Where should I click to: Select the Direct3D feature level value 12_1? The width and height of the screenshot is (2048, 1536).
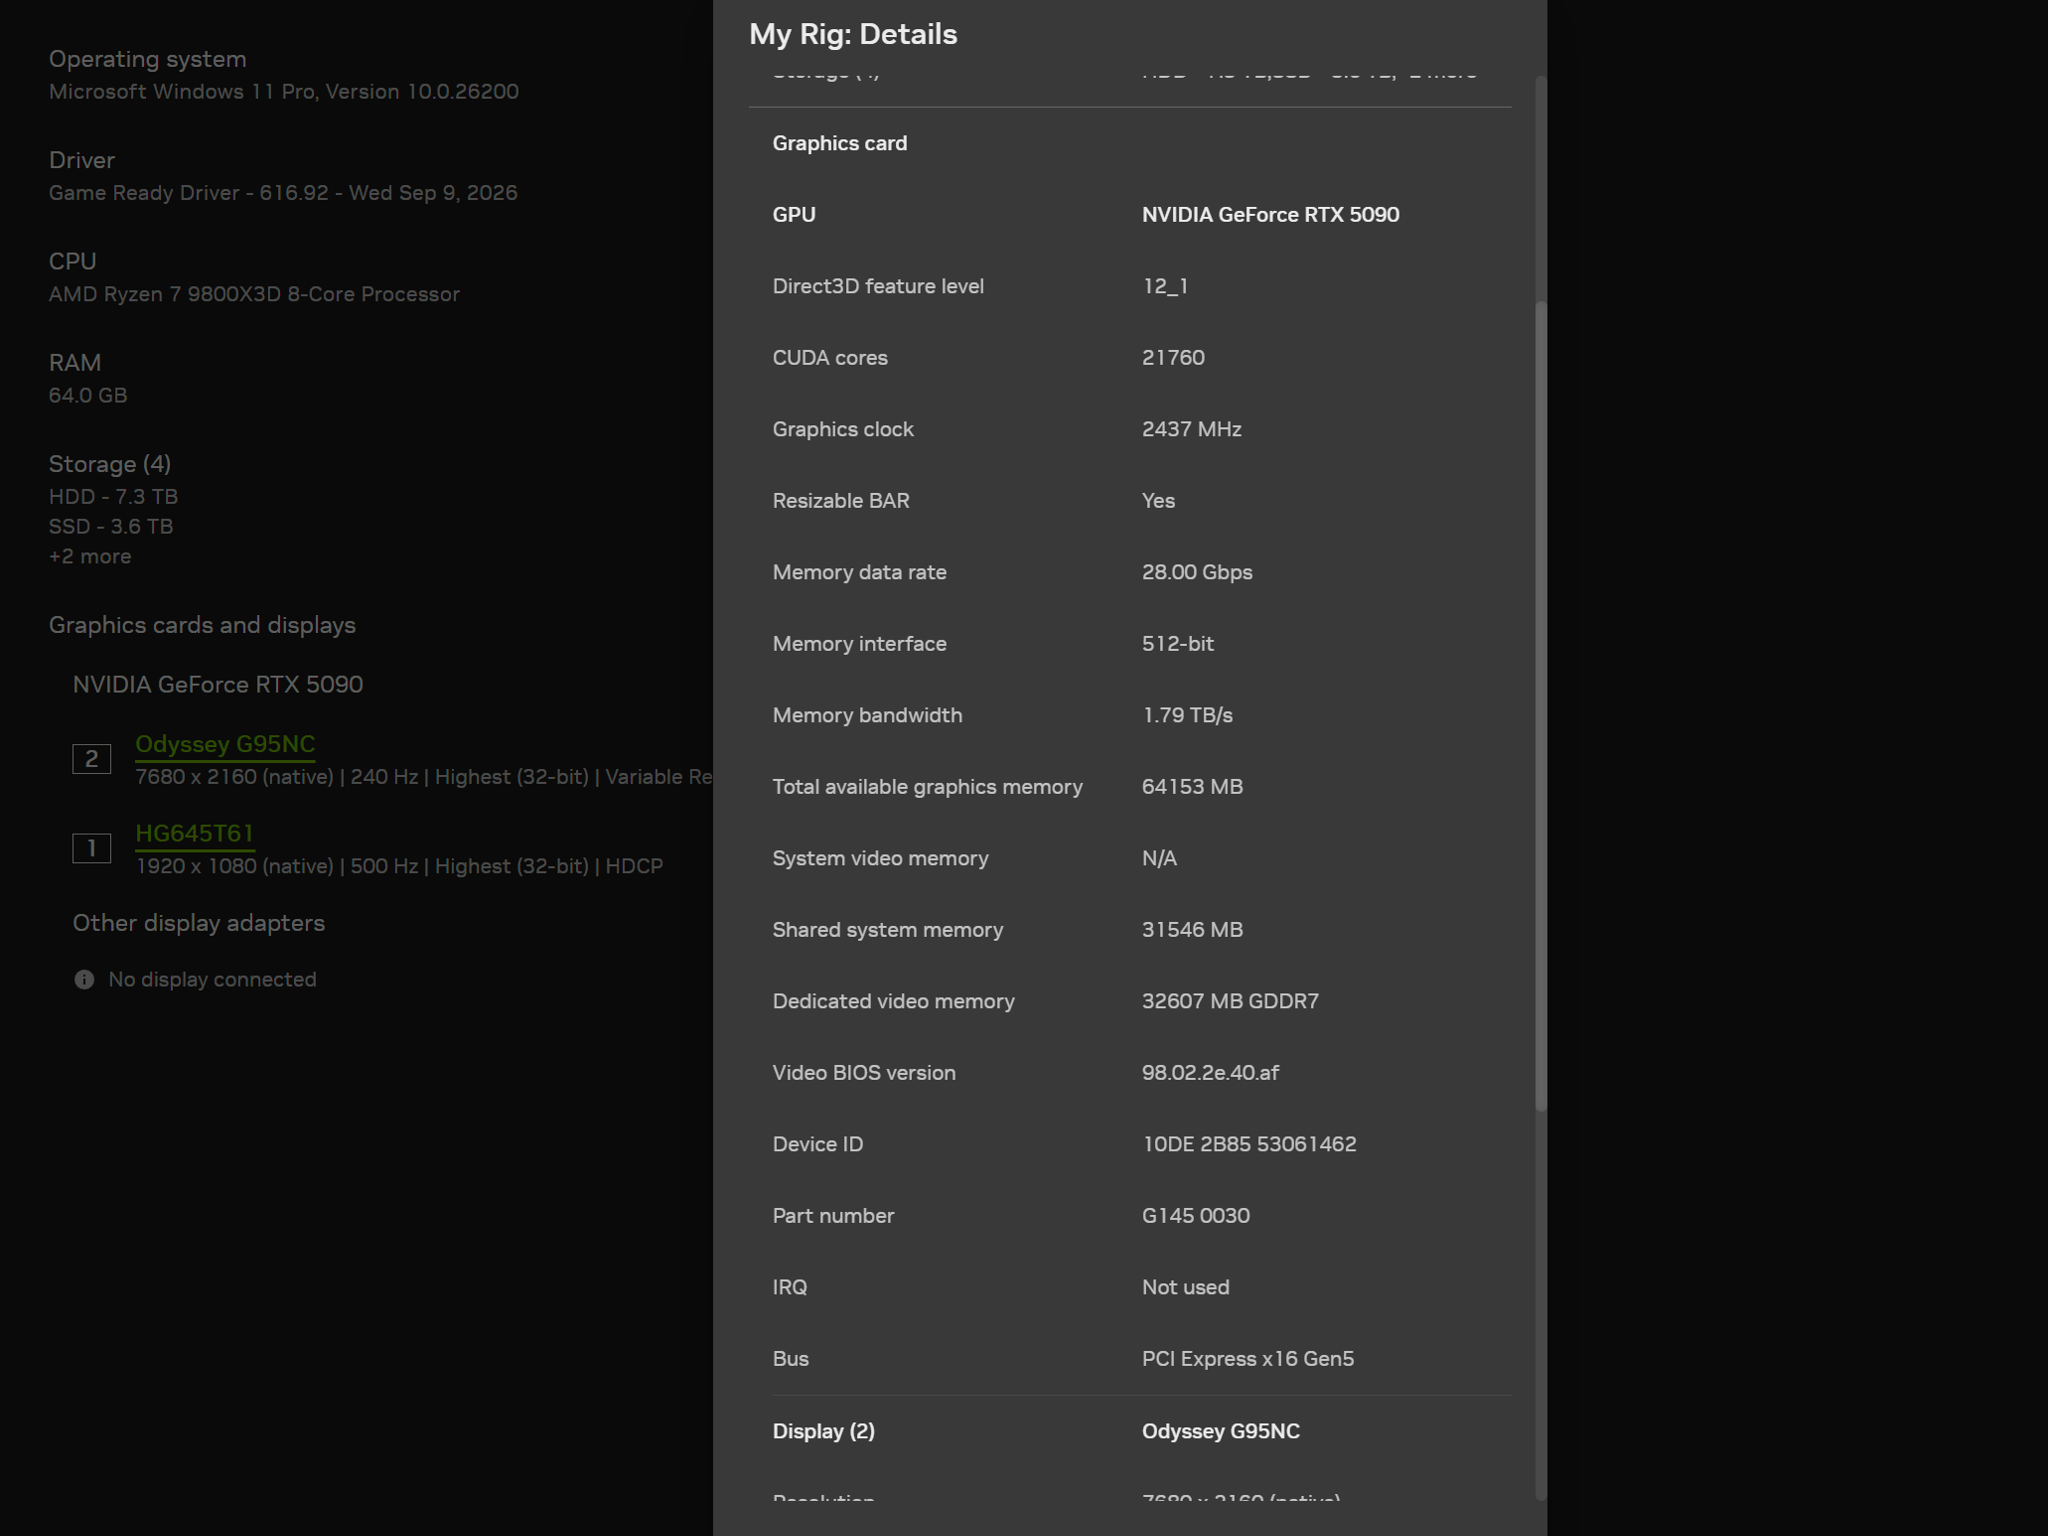coord(1165,286)
